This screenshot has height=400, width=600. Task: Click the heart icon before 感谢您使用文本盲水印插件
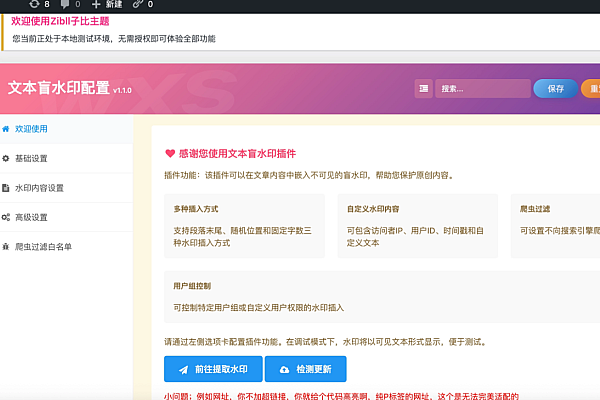point(170,153)
